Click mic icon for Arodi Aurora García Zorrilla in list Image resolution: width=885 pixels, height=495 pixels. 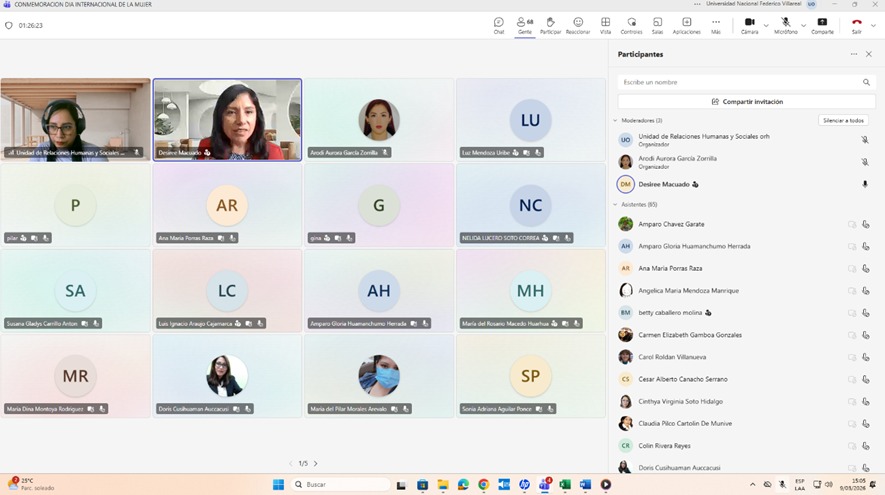tap(865, 162)
